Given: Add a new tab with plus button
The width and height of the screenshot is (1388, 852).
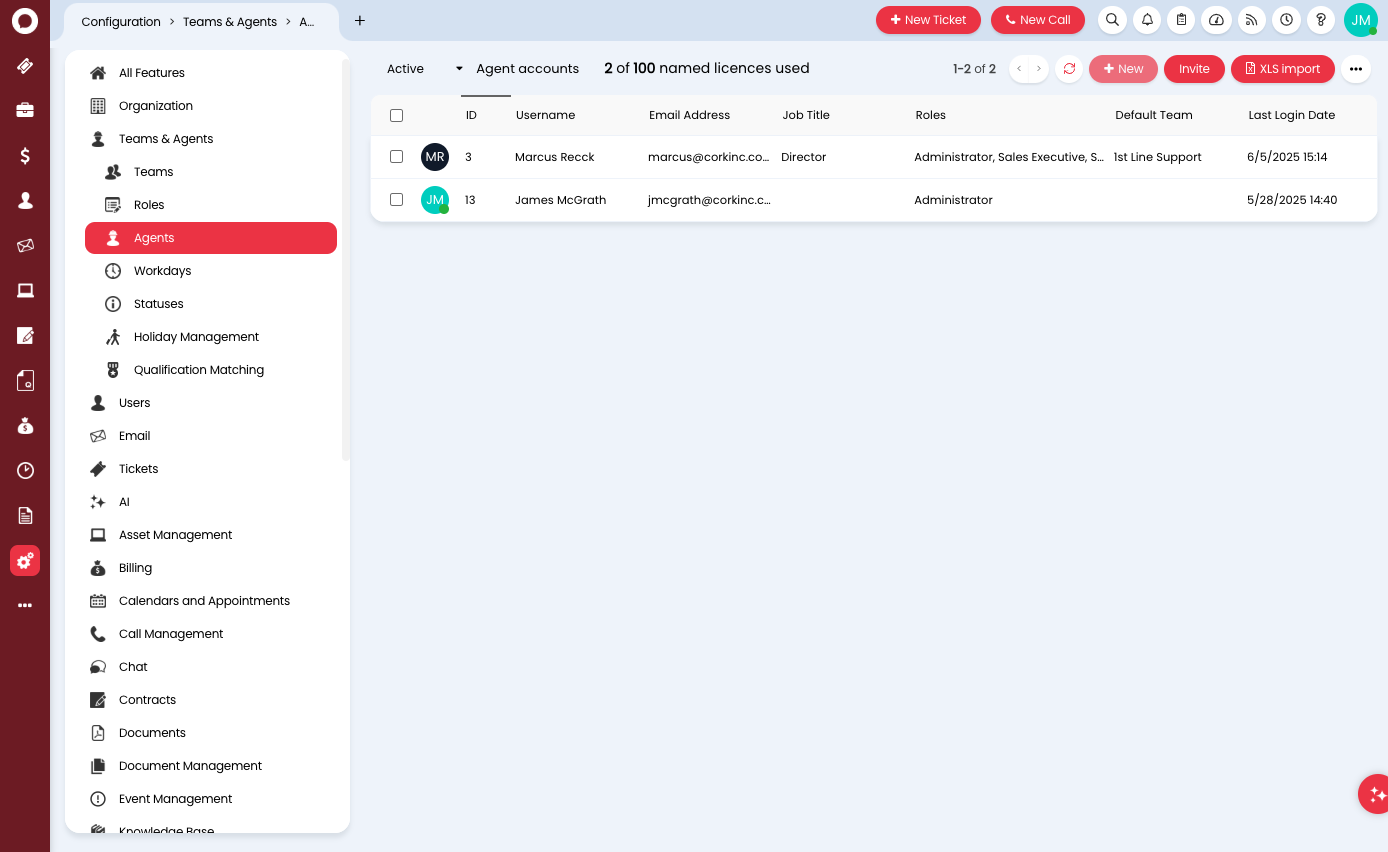Looking at the screenshot, I should 360,20.
